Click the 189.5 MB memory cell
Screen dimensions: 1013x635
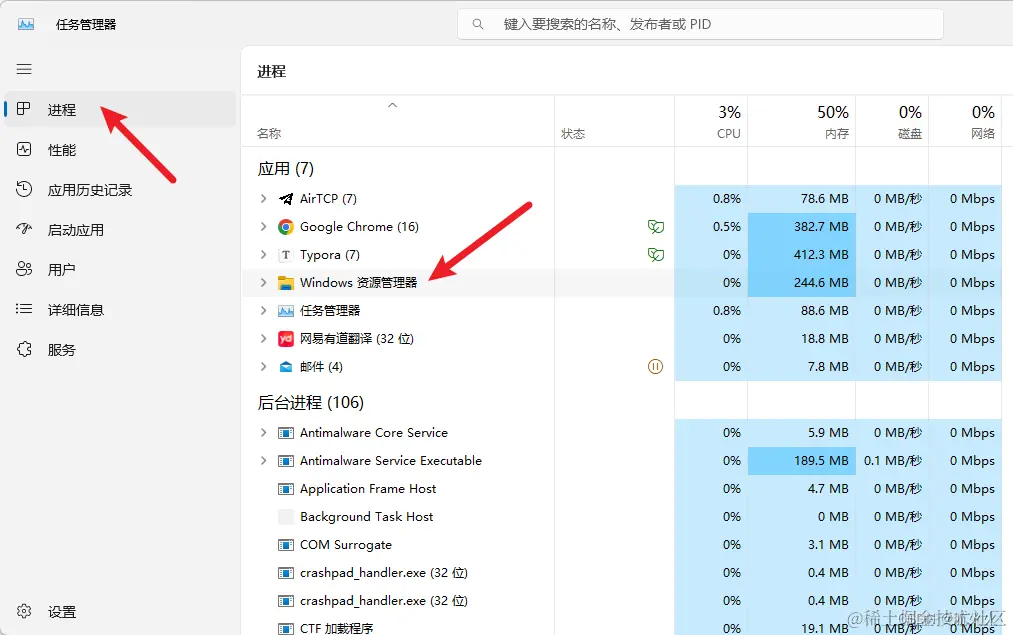click(x=802, y=461)
